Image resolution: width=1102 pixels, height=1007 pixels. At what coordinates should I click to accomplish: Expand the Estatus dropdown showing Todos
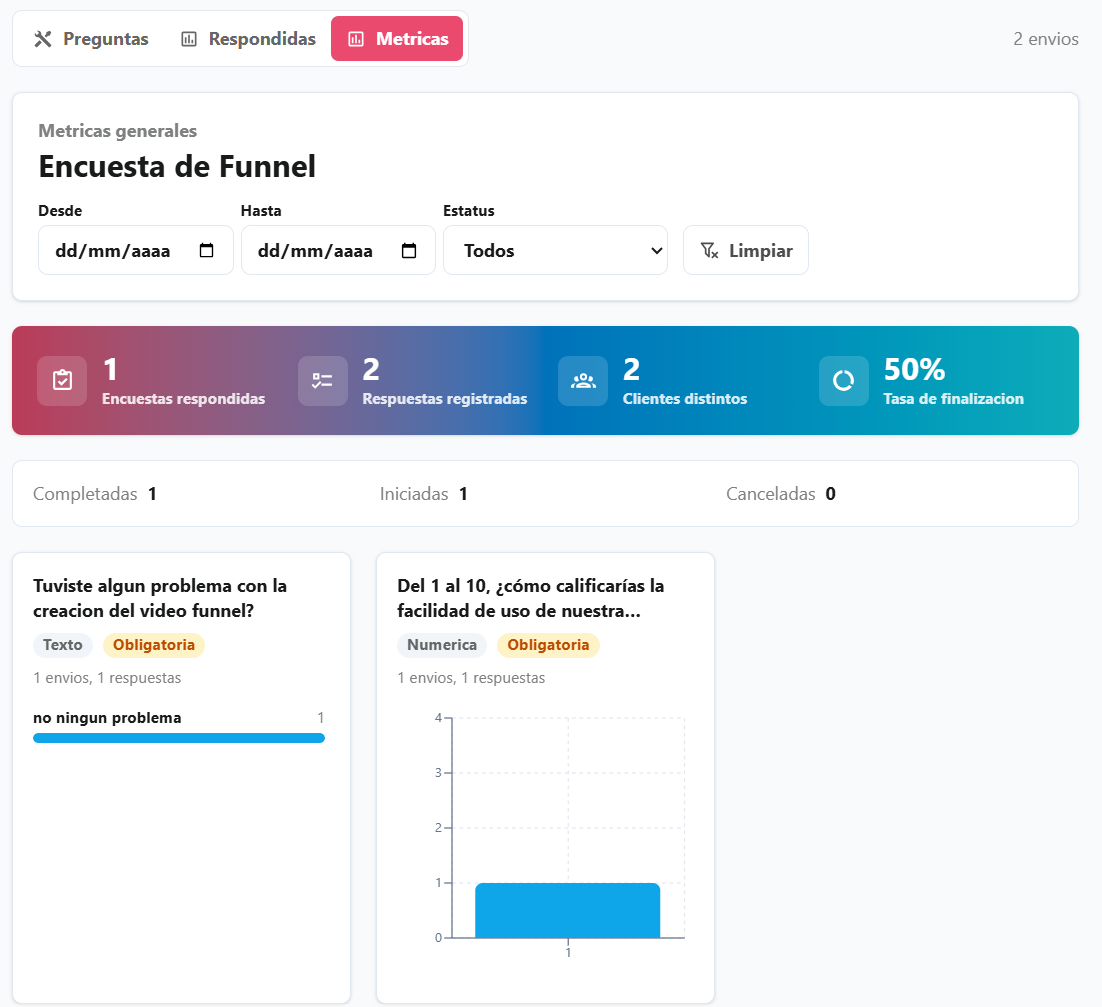click(555, 250)
